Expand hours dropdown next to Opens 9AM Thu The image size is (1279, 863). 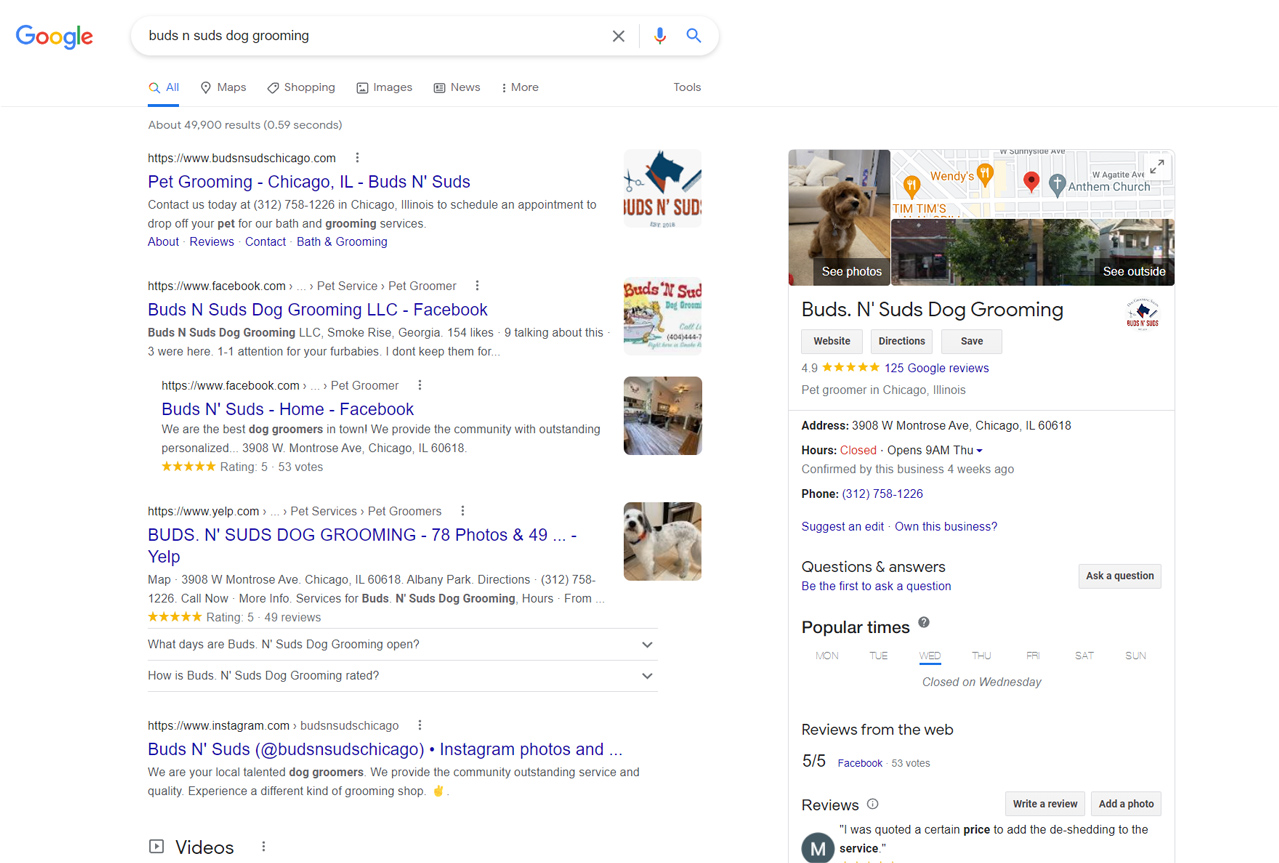[979, 451]
